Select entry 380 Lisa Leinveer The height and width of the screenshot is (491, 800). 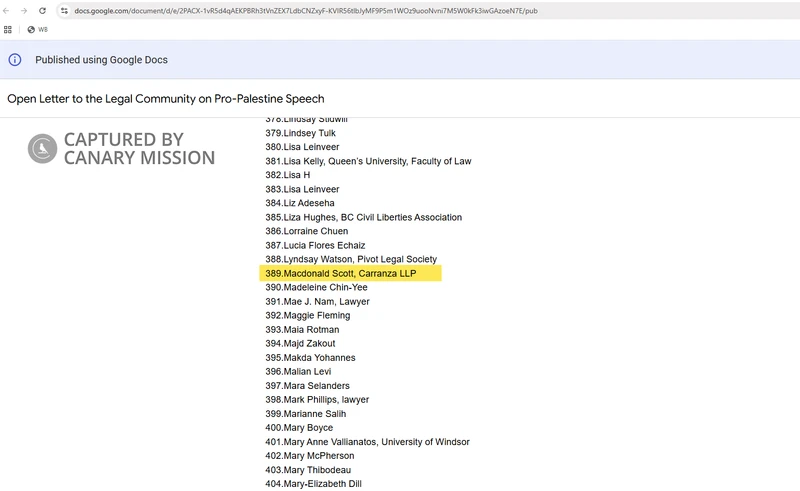coord(302,147)
